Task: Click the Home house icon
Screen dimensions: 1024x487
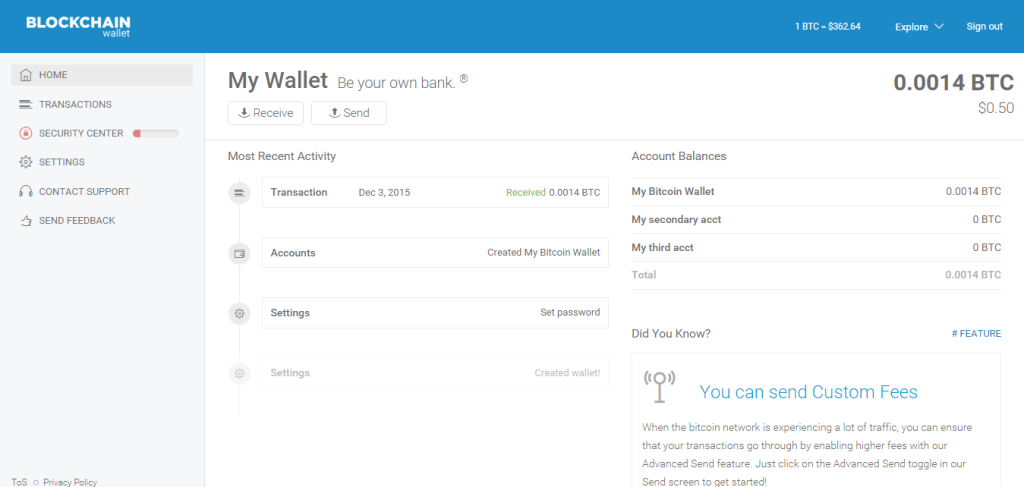Action: pos(25,75)
